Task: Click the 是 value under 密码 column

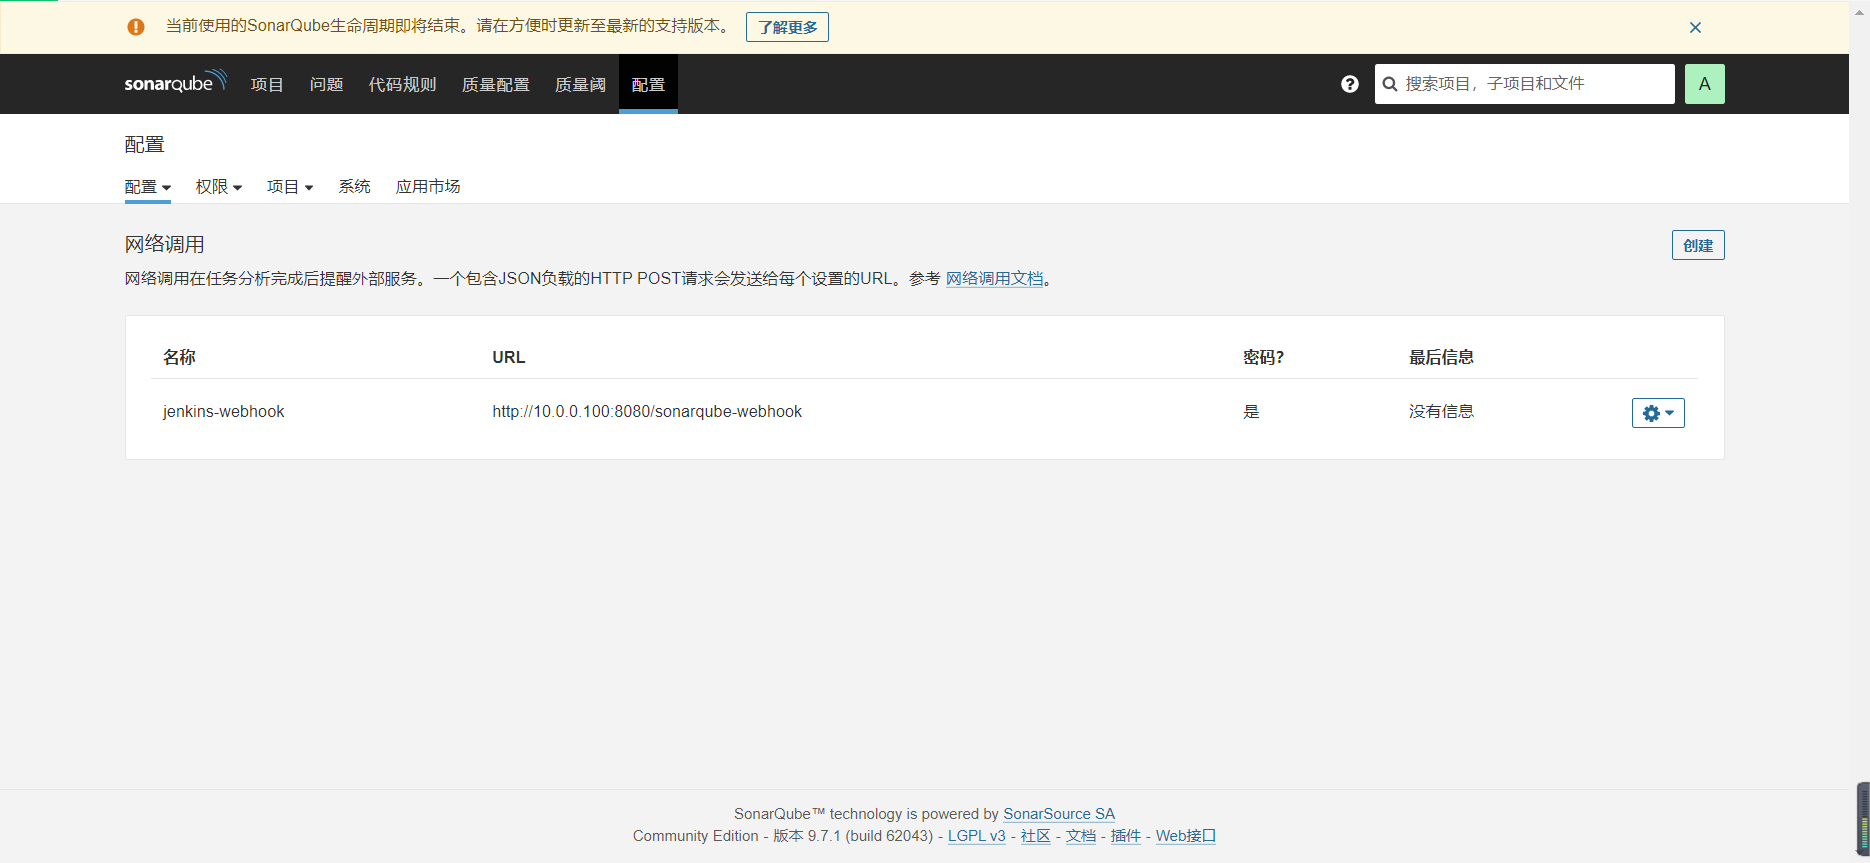Action: 1251,412
